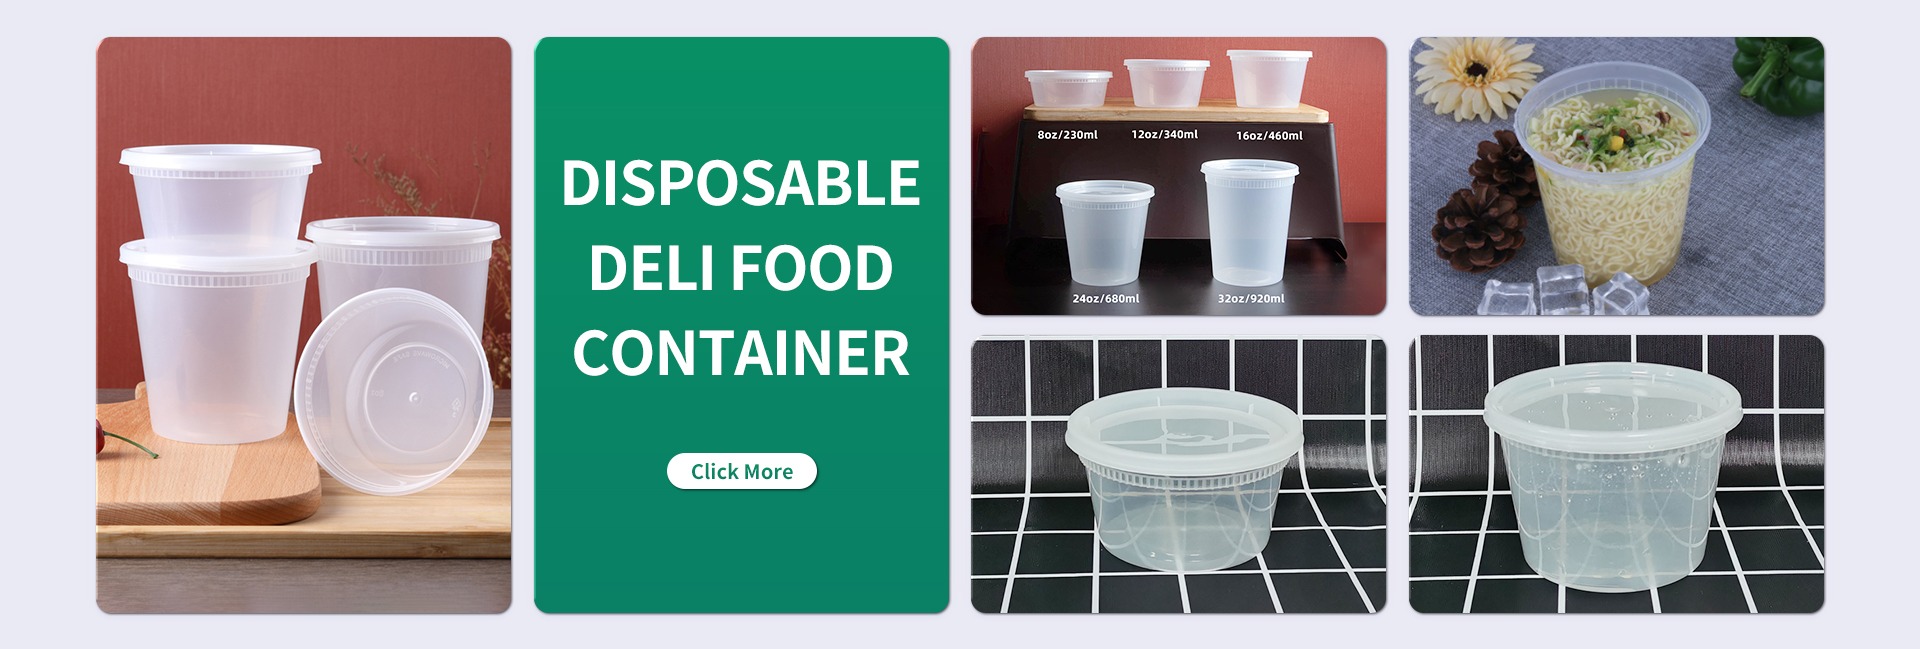Click the 32oz/920ml container label

[x=1251, y=299]
